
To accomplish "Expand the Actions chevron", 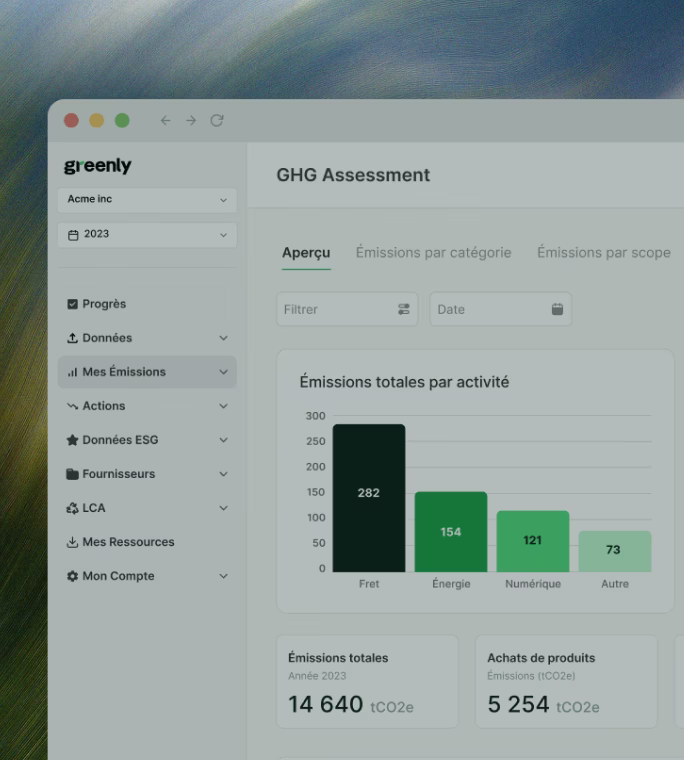I will 223,406.
